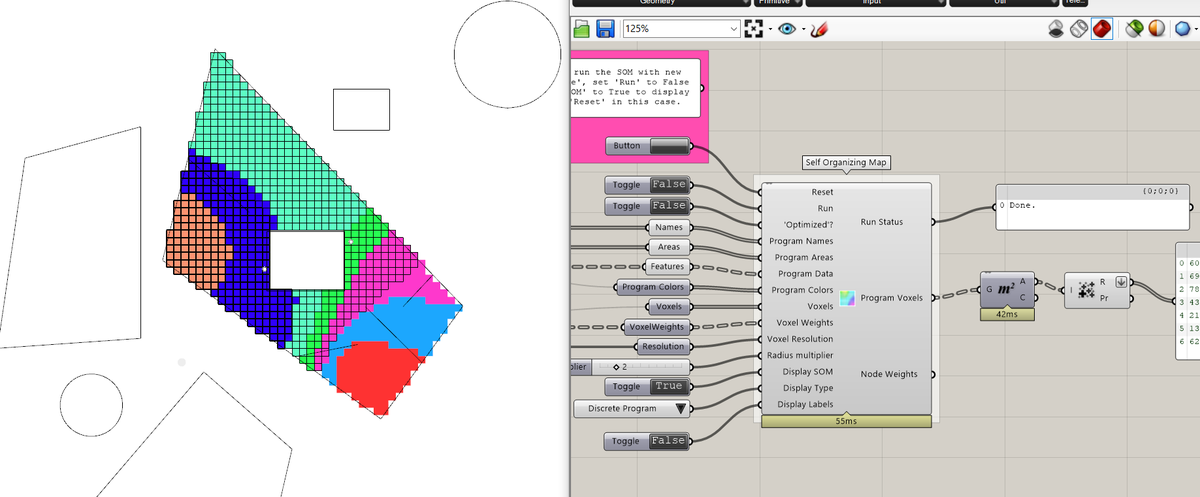Select the VoxelWeights parameter node
The height and width of the screenshot is (497, 1200).
click(x=655, y=327)
